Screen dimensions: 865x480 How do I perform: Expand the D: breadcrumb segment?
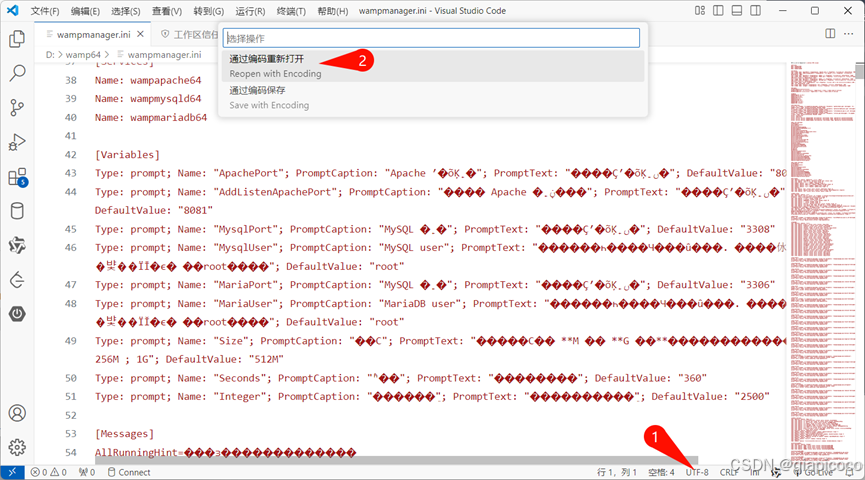pyautogui.click(x=50, y=55)
